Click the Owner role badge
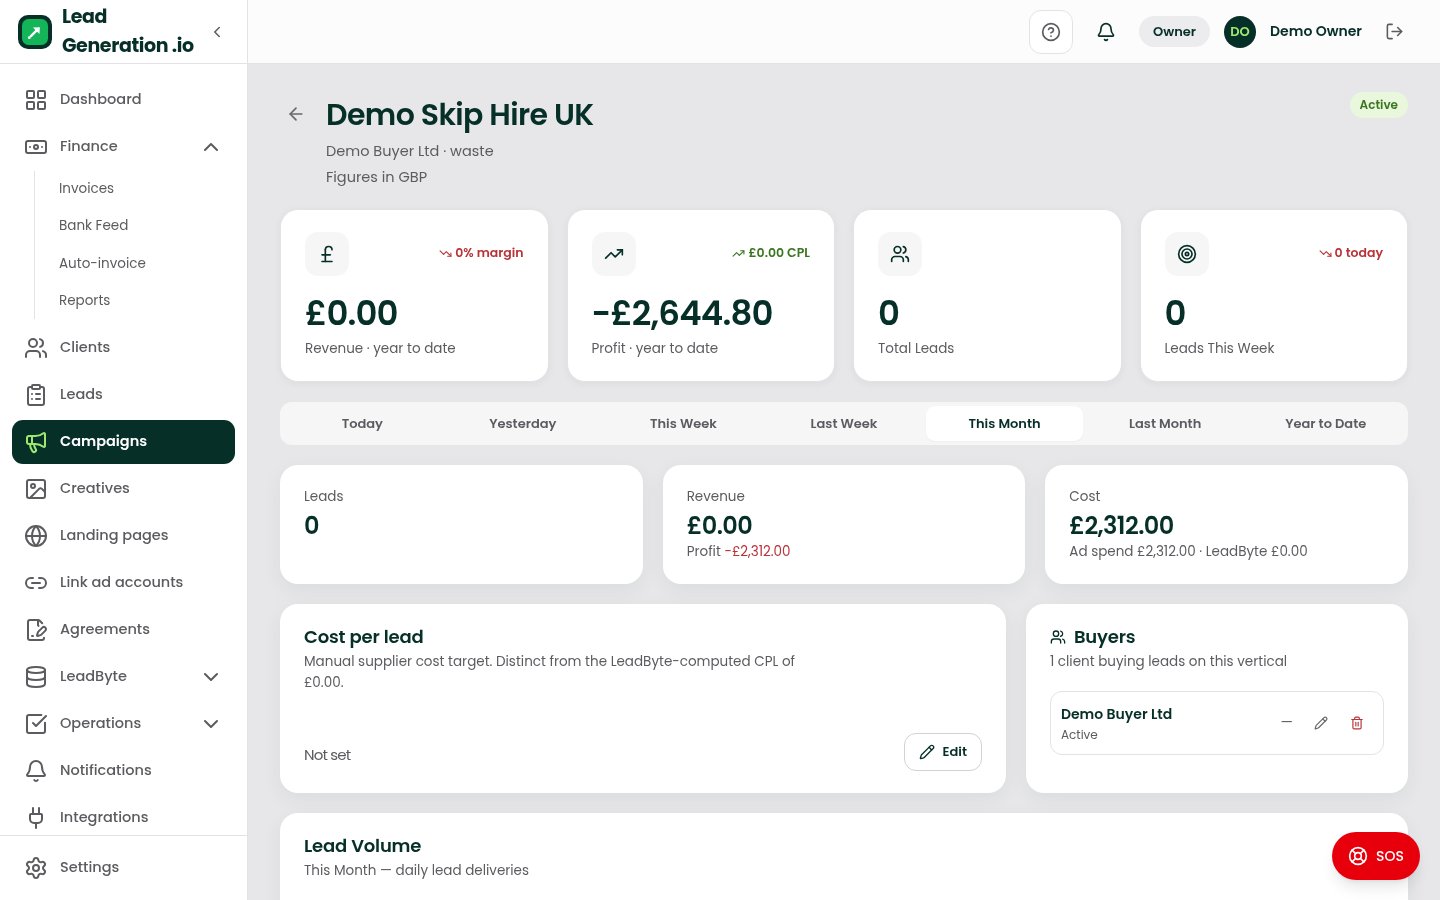1440x900 pixels. [1174, 32]
